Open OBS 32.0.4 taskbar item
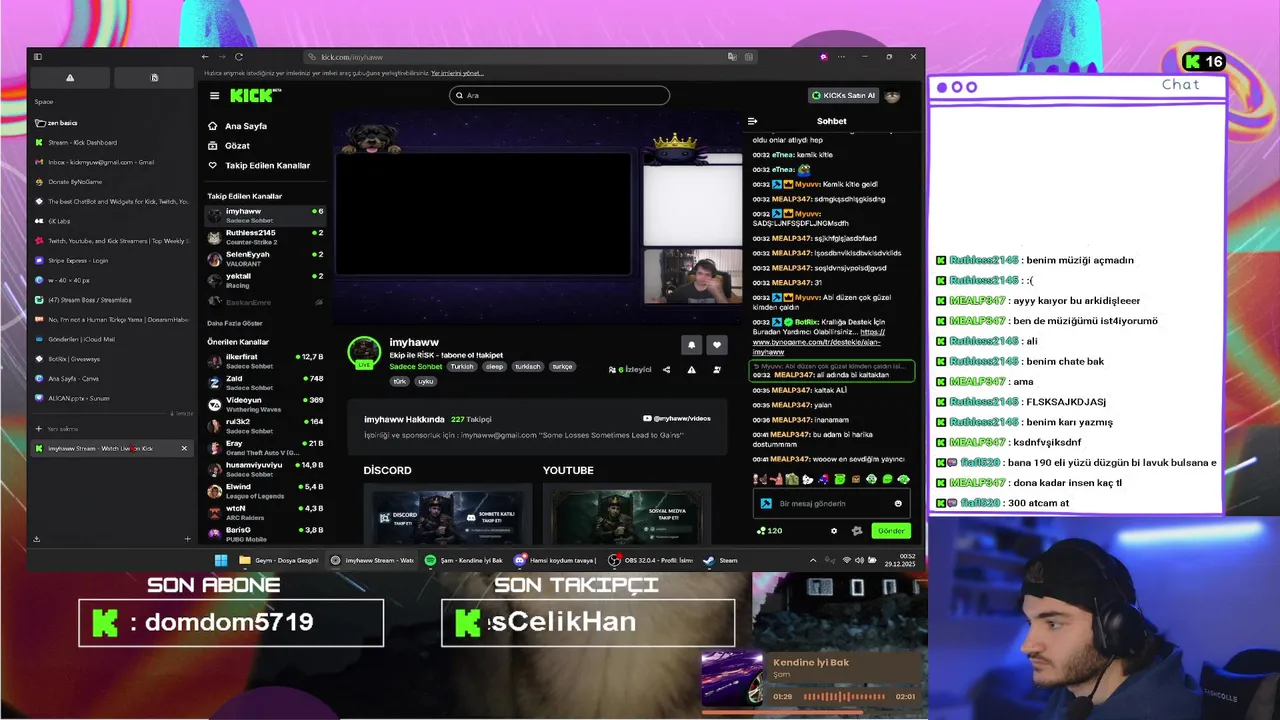Screen dimensions: 1280x720 click(651, 560)
